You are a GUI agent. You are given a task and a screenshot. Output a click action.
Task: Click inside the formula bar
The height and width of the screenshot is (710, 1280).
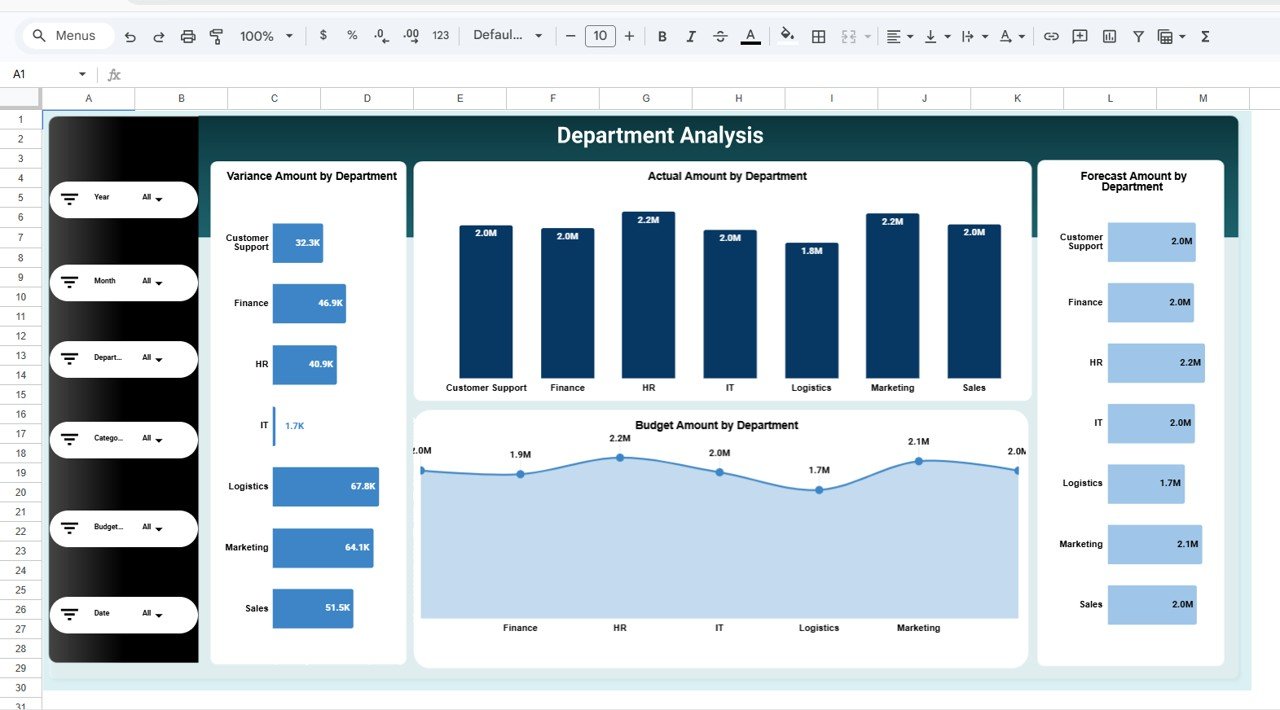click(x=400, y=74)
